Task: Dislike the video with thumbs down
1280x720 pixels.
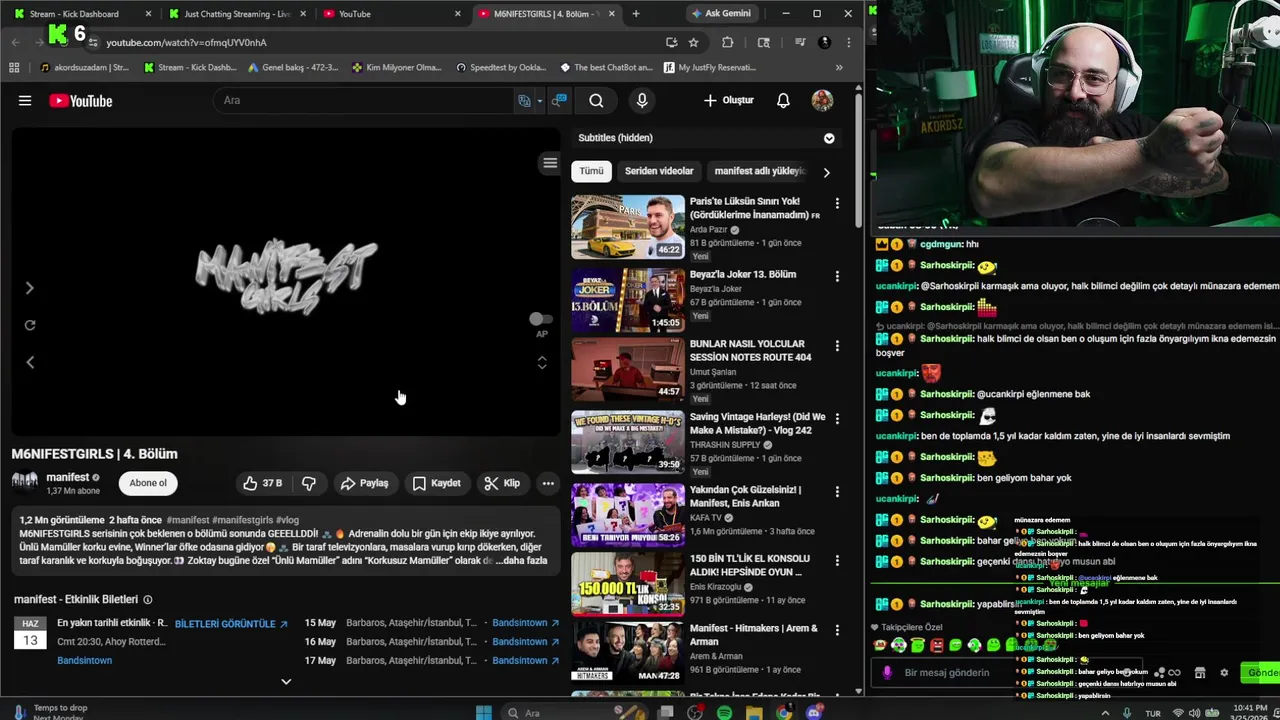Action: (x=309, y=483)
